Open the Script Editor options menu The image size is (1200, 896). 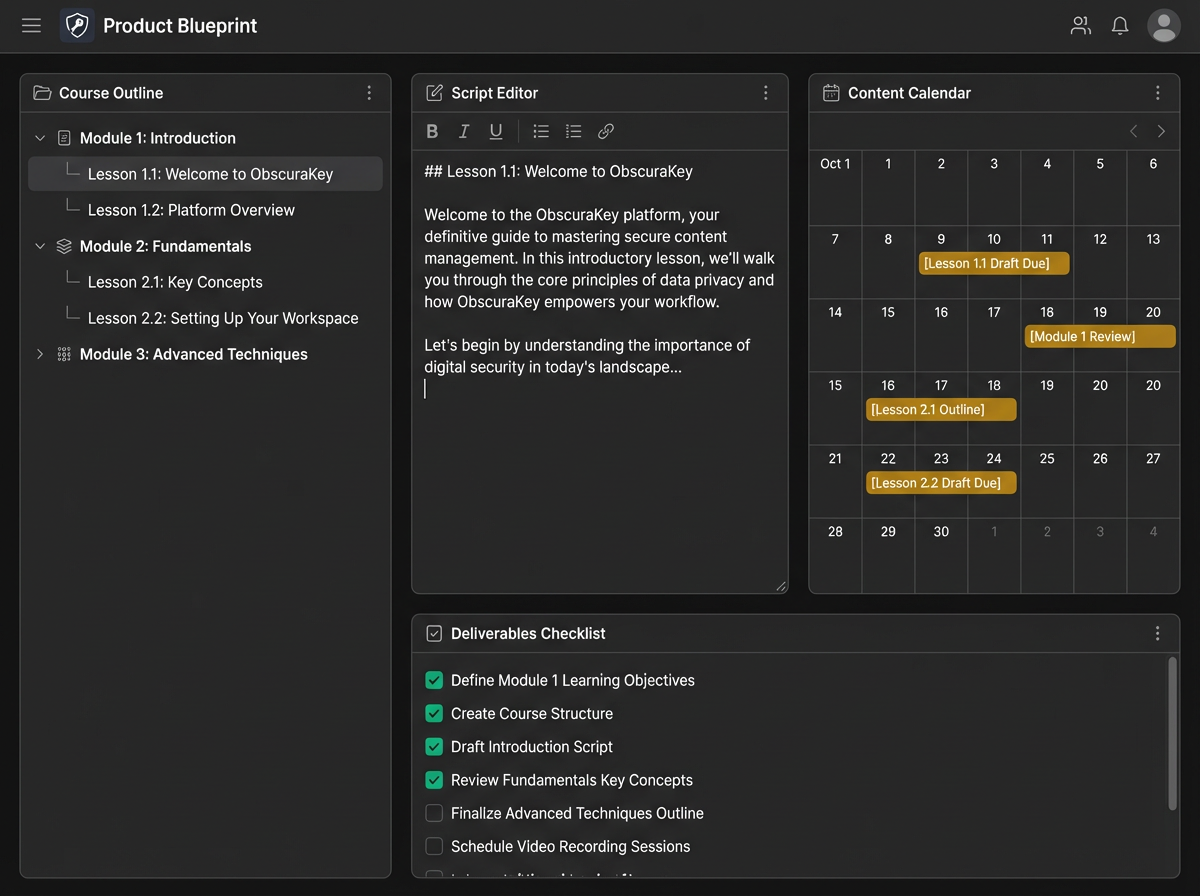[x=766, y=92]
